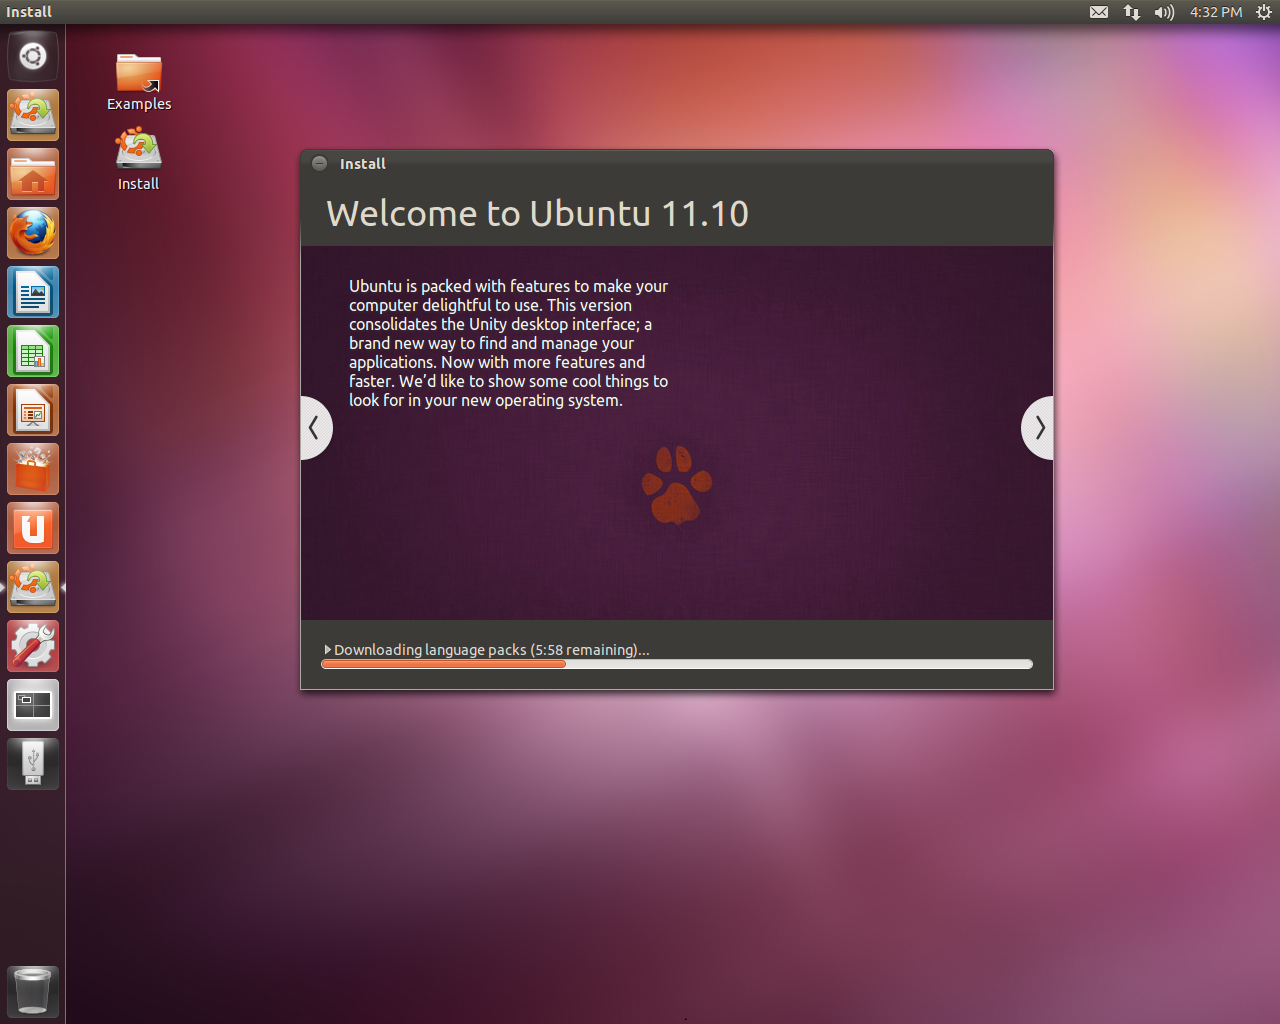Click the top Install Ubuntu launcher icon
Screen dimensions: 1280x1024
coord(33,115)
